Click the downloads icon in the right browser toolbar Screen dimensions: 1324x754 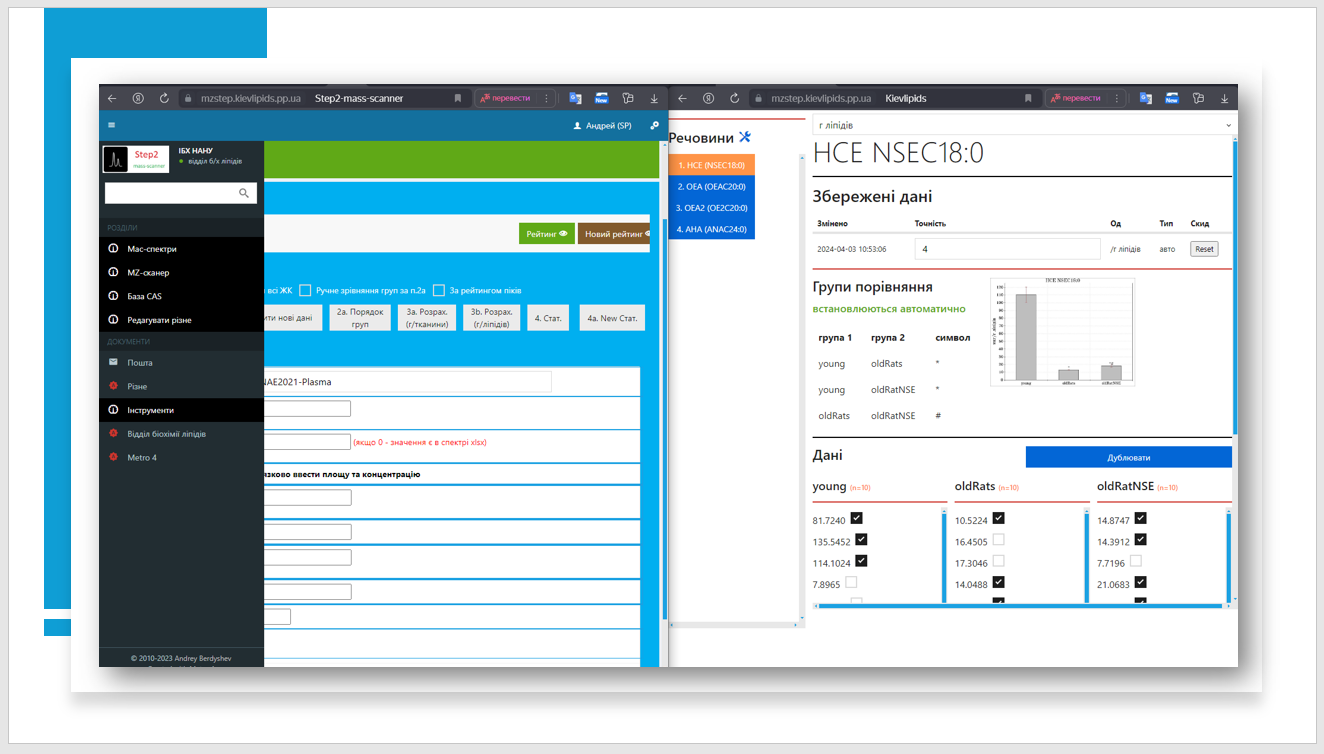click(1224, 98)
